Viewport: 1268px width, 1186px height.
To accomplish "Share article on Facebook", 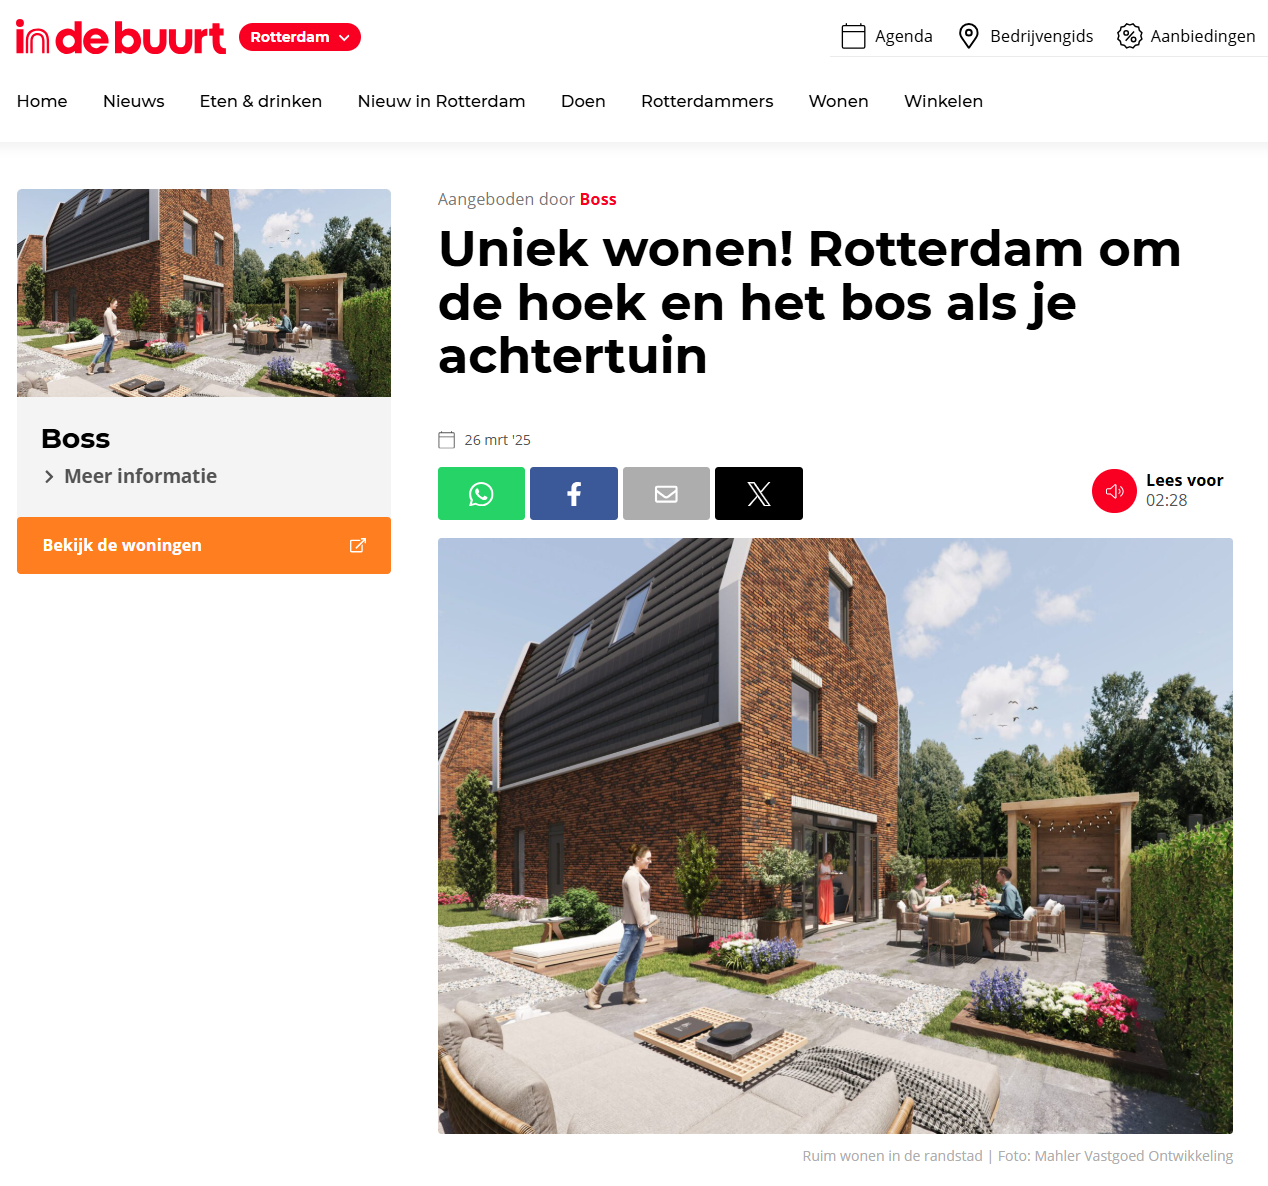I will coord(574,493).
